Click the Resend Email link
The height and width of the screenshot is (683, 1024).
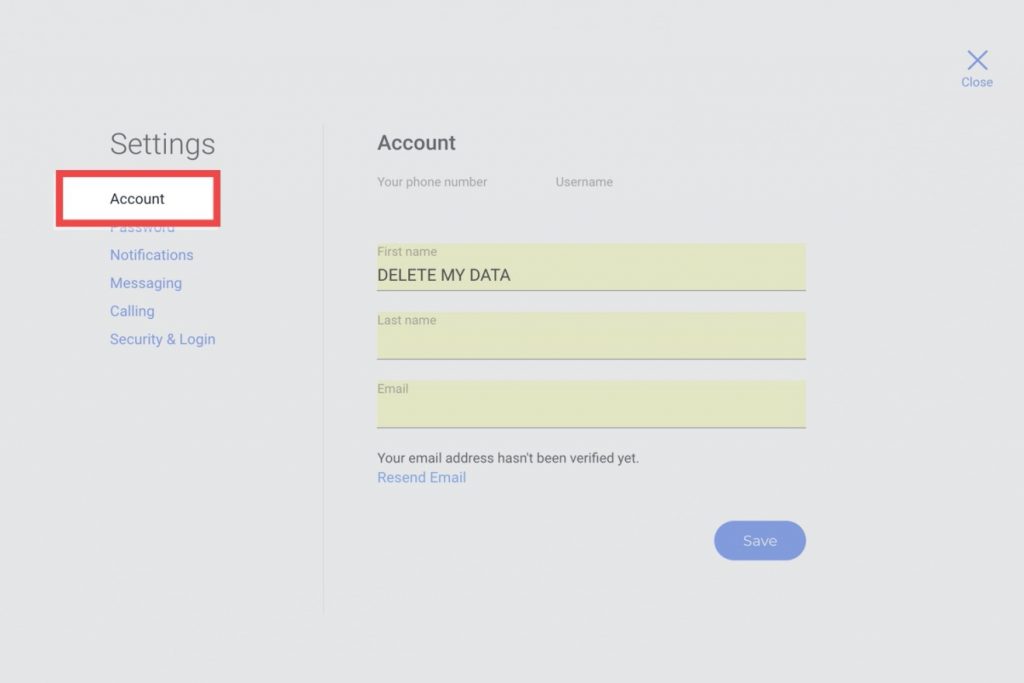[421, 478]
